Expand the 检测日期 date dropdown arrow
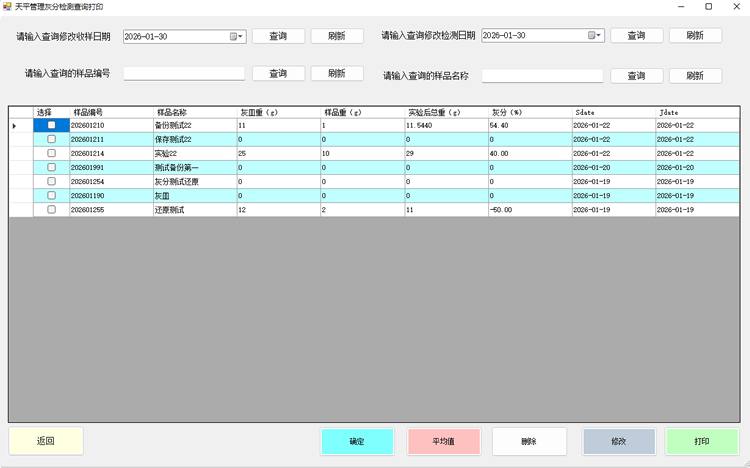This screenshot has width=750, height=468. [x=600, y=36]
